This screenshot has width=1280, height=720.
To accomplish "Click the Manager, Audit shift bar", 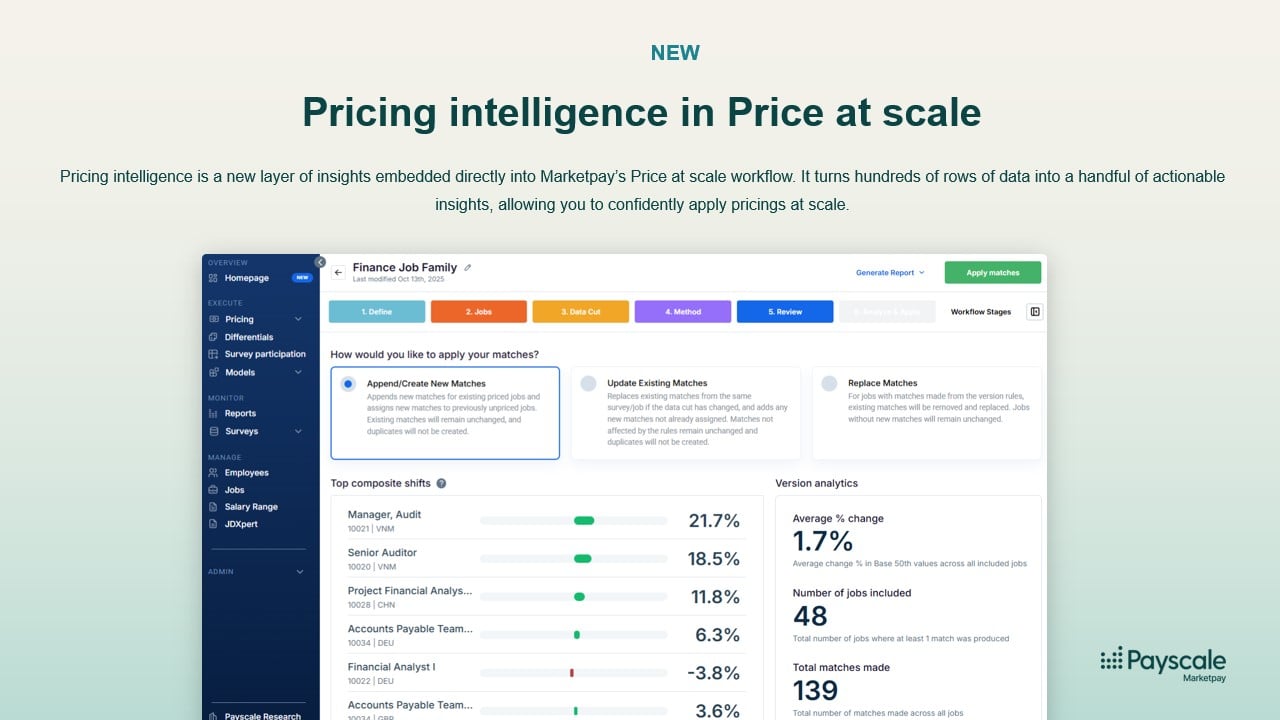I will pos(584,521).
